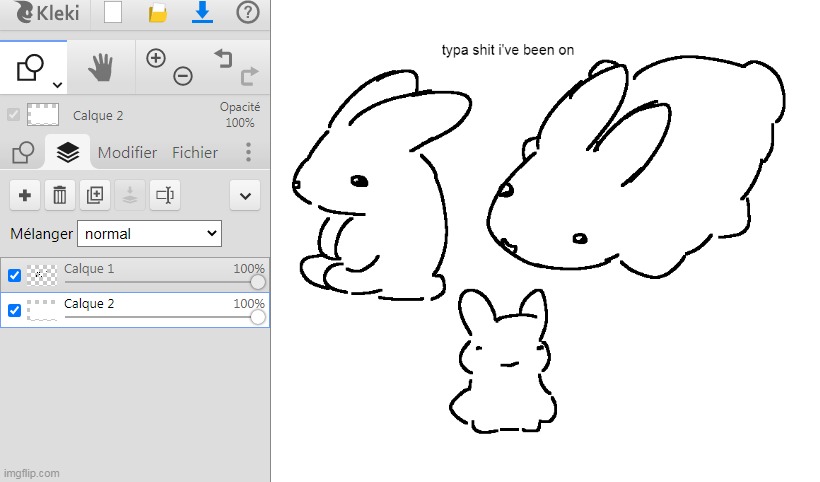This screenshot has width=820, height=482.
Task: Click the Kleki logo
Action: tap(47, 13)
